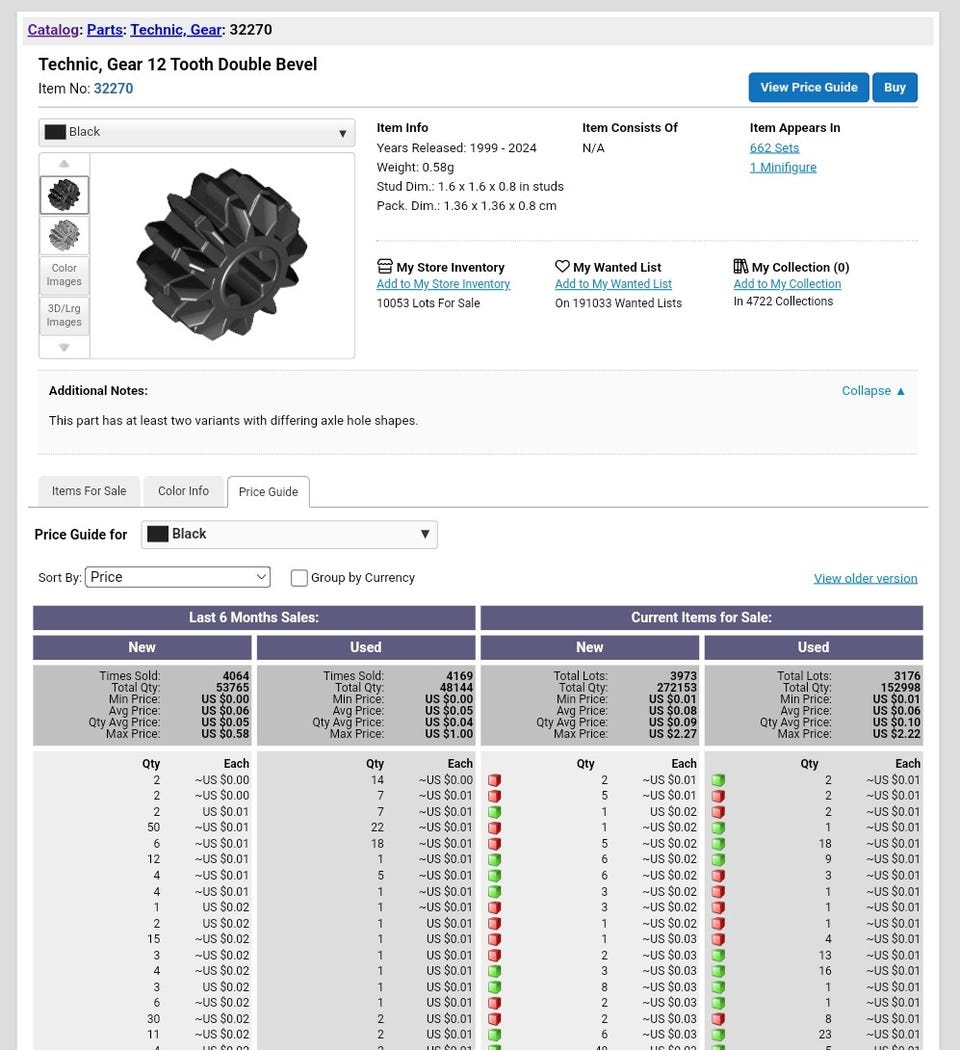Open the Sort By Price dropdown

[178, 577]
